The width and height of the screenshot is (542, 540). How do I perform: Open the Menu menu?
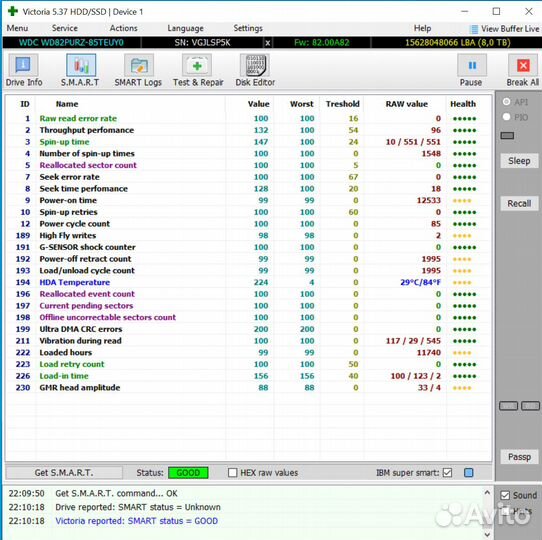point(17,28)
